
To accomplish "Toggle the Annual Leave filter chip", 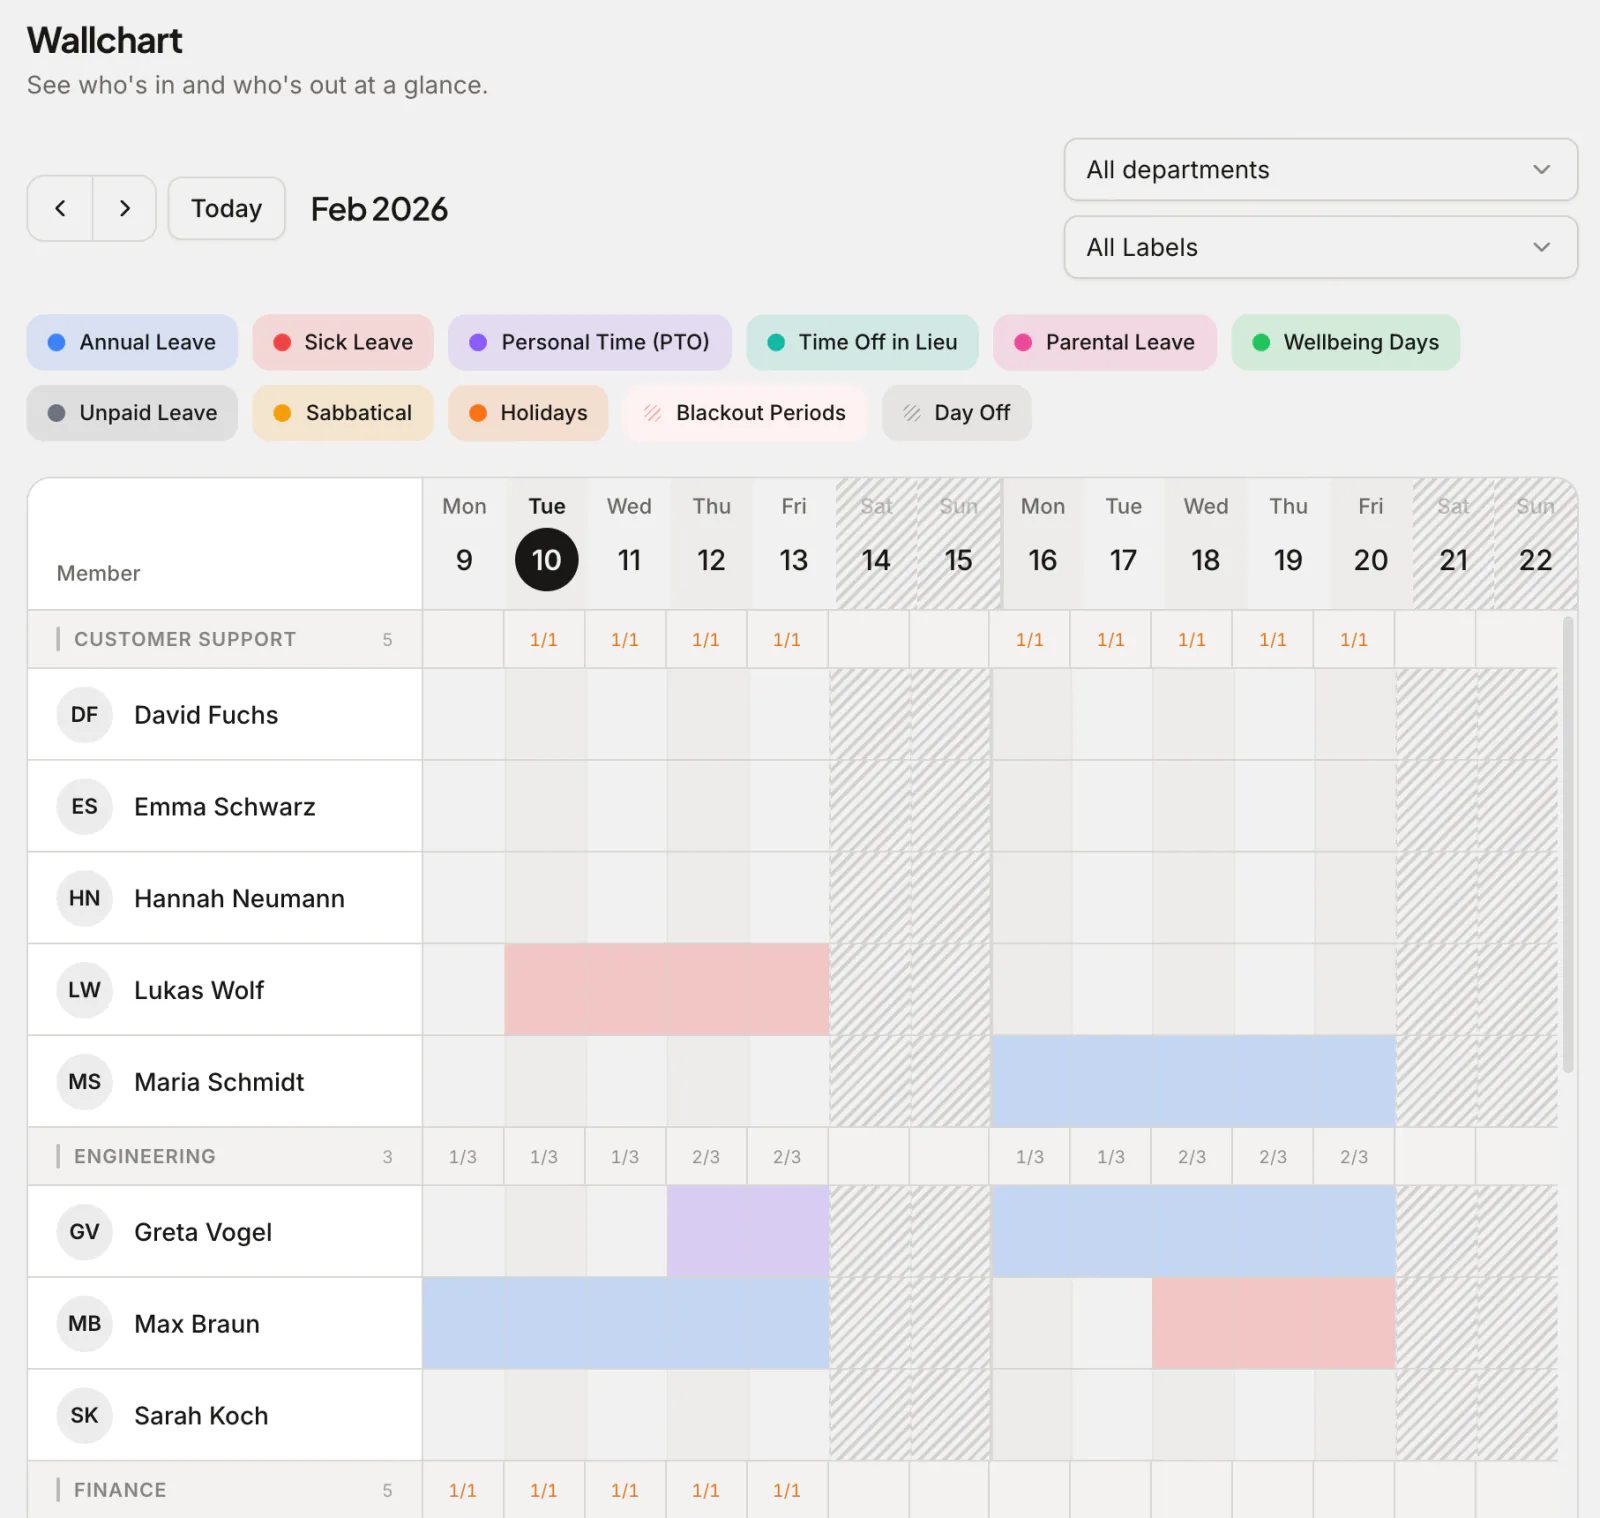I will click(132, 343).
